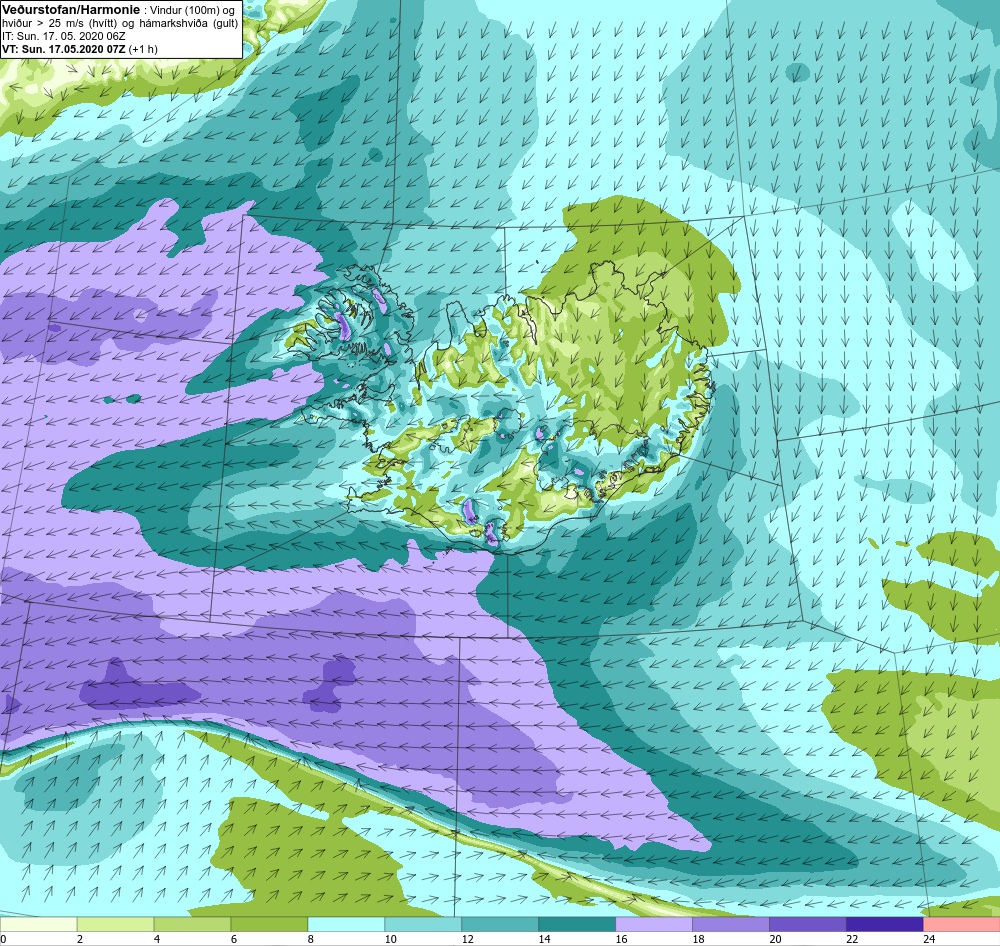Click the scale label '16'
This screenshot has width=1000, height=946.
[x=621, y=939]
